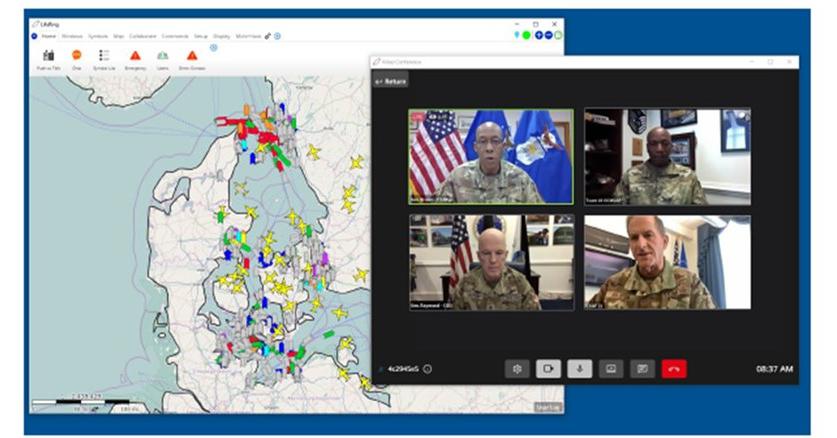837x438 pixels.
Task: Select the top-left speaker video tile
Action: click(x=490, y=157)
